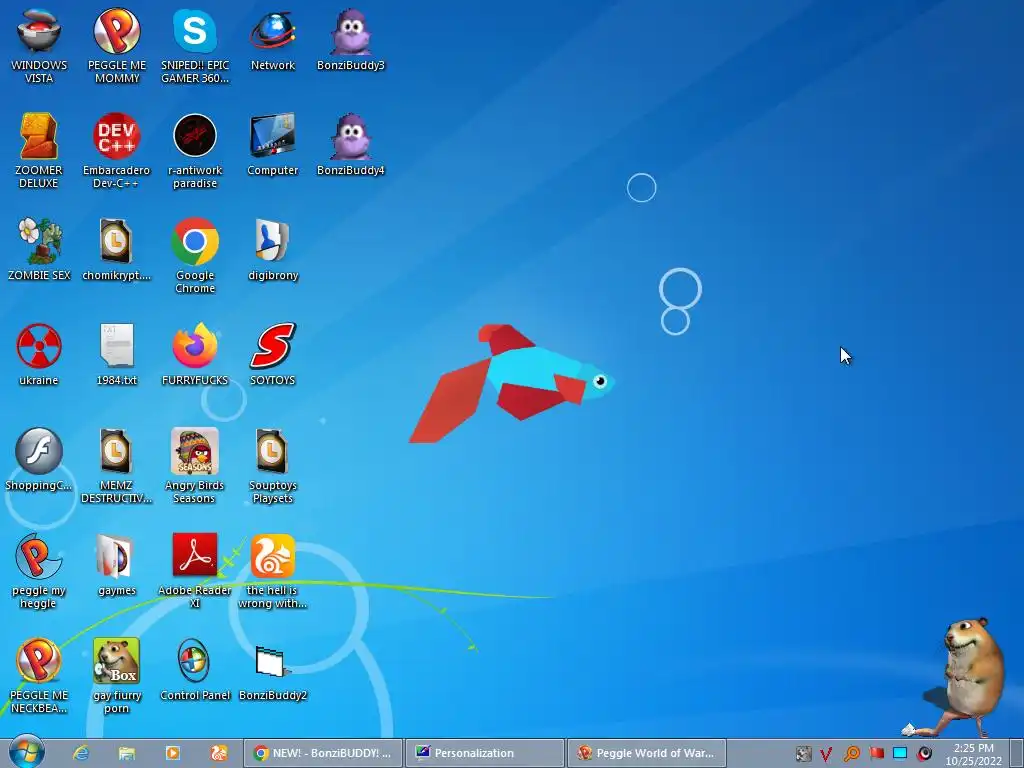Select the ZOOMER DELUXE icon

point(39,150)
